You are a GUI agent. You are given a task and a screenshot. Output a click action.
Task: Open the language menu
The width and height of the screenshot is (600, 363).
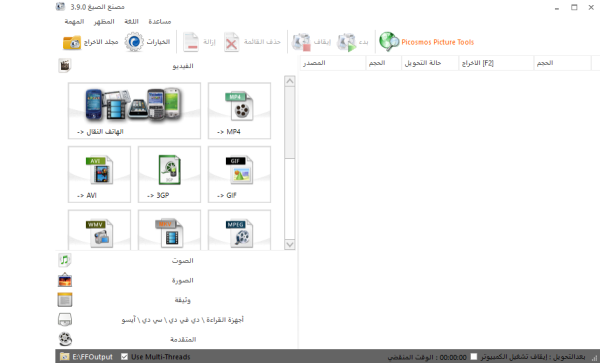pyautogui.click(x=131, y=21)
